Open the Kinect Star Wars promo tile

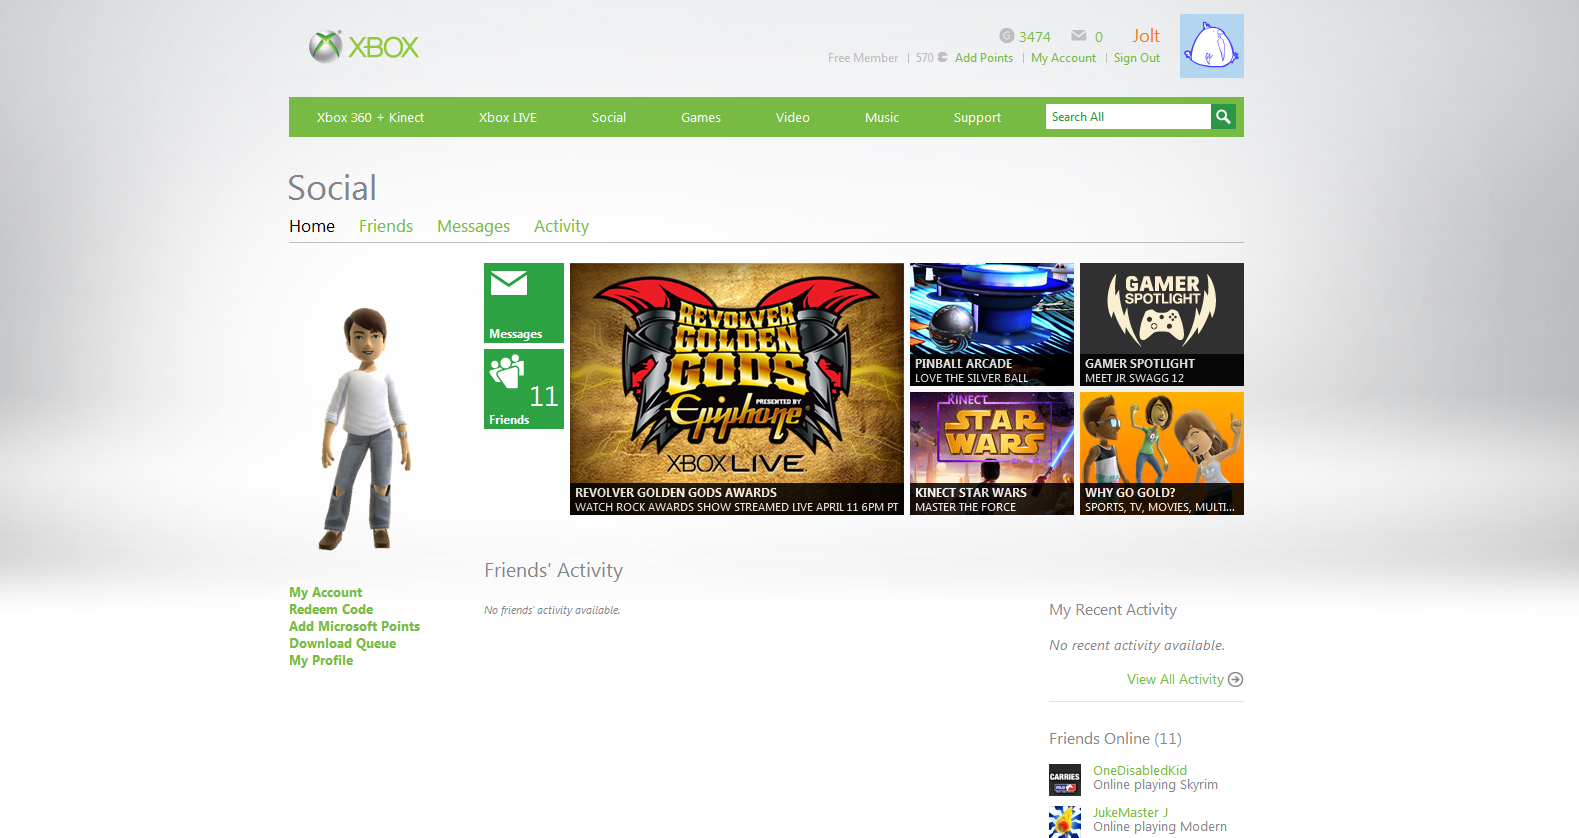[x=992, y=453]
